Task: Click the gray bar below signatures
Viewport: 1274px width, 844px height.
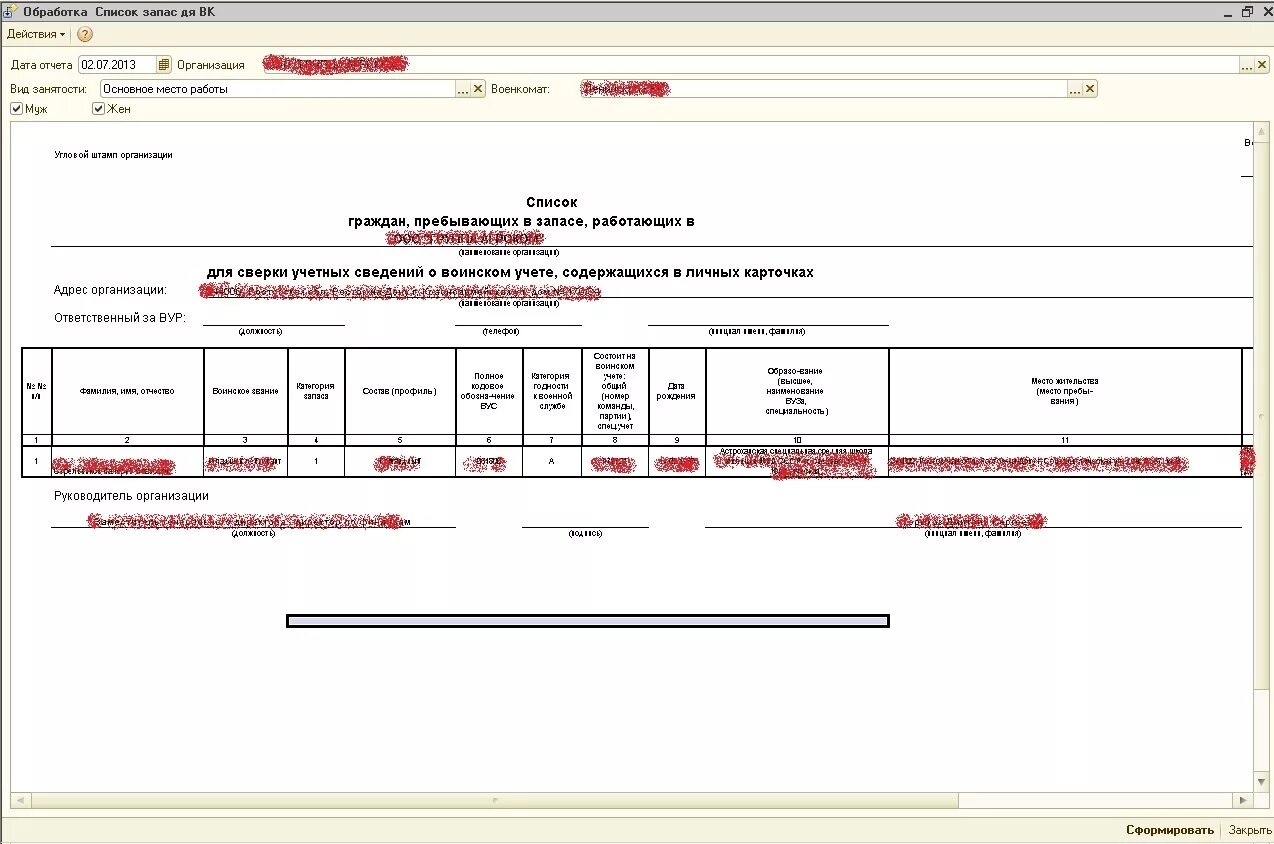Action: pos(588,621)
